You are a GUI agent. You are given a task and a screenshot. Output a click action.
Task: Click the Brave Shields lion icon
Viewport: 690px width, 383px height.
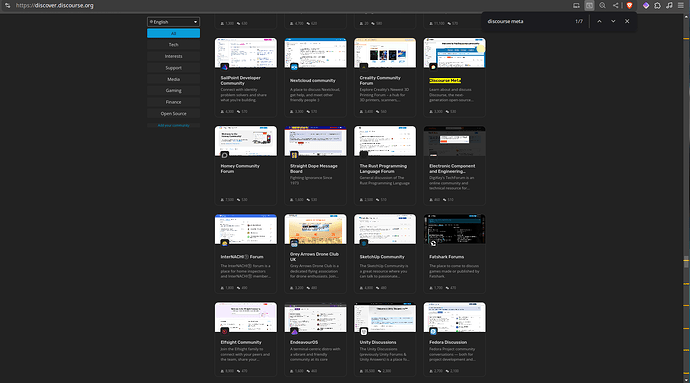coord(629,5)
